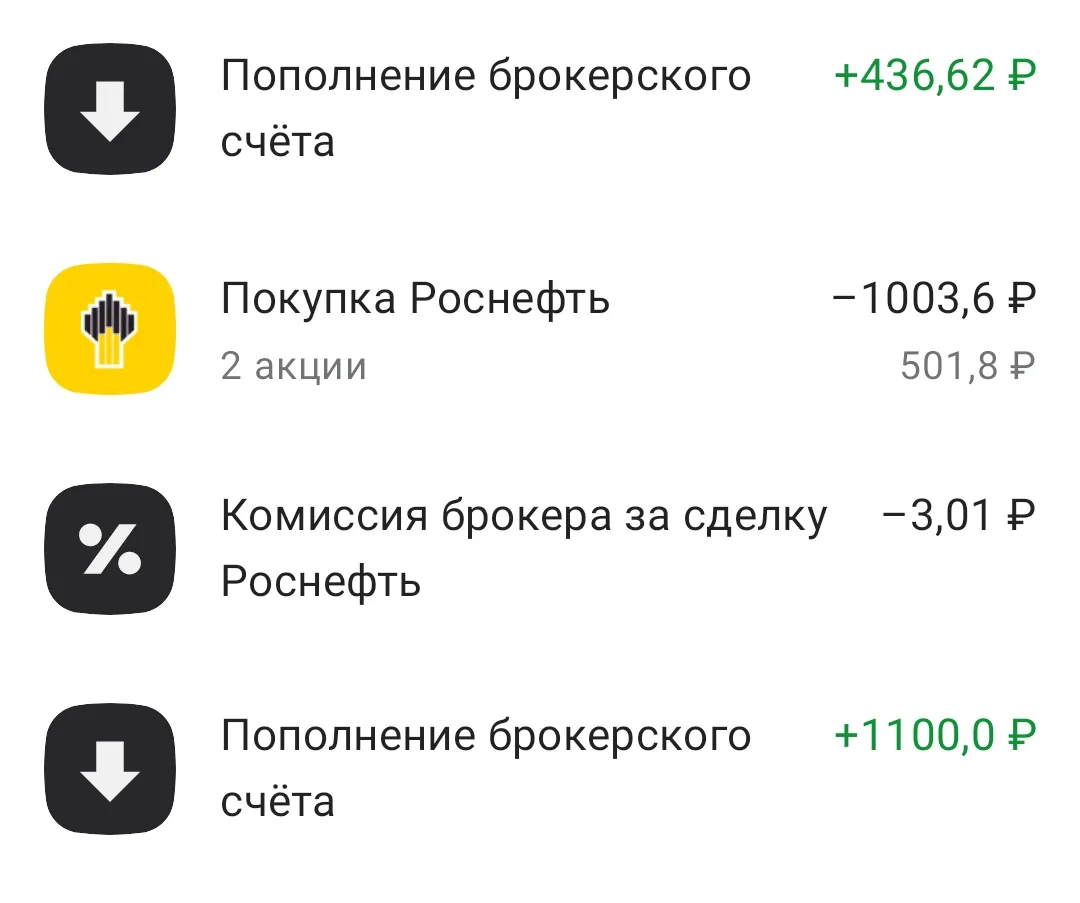
Task: Open the Покупка Роснефть transaction title
Action: click(x=415, y=299)
